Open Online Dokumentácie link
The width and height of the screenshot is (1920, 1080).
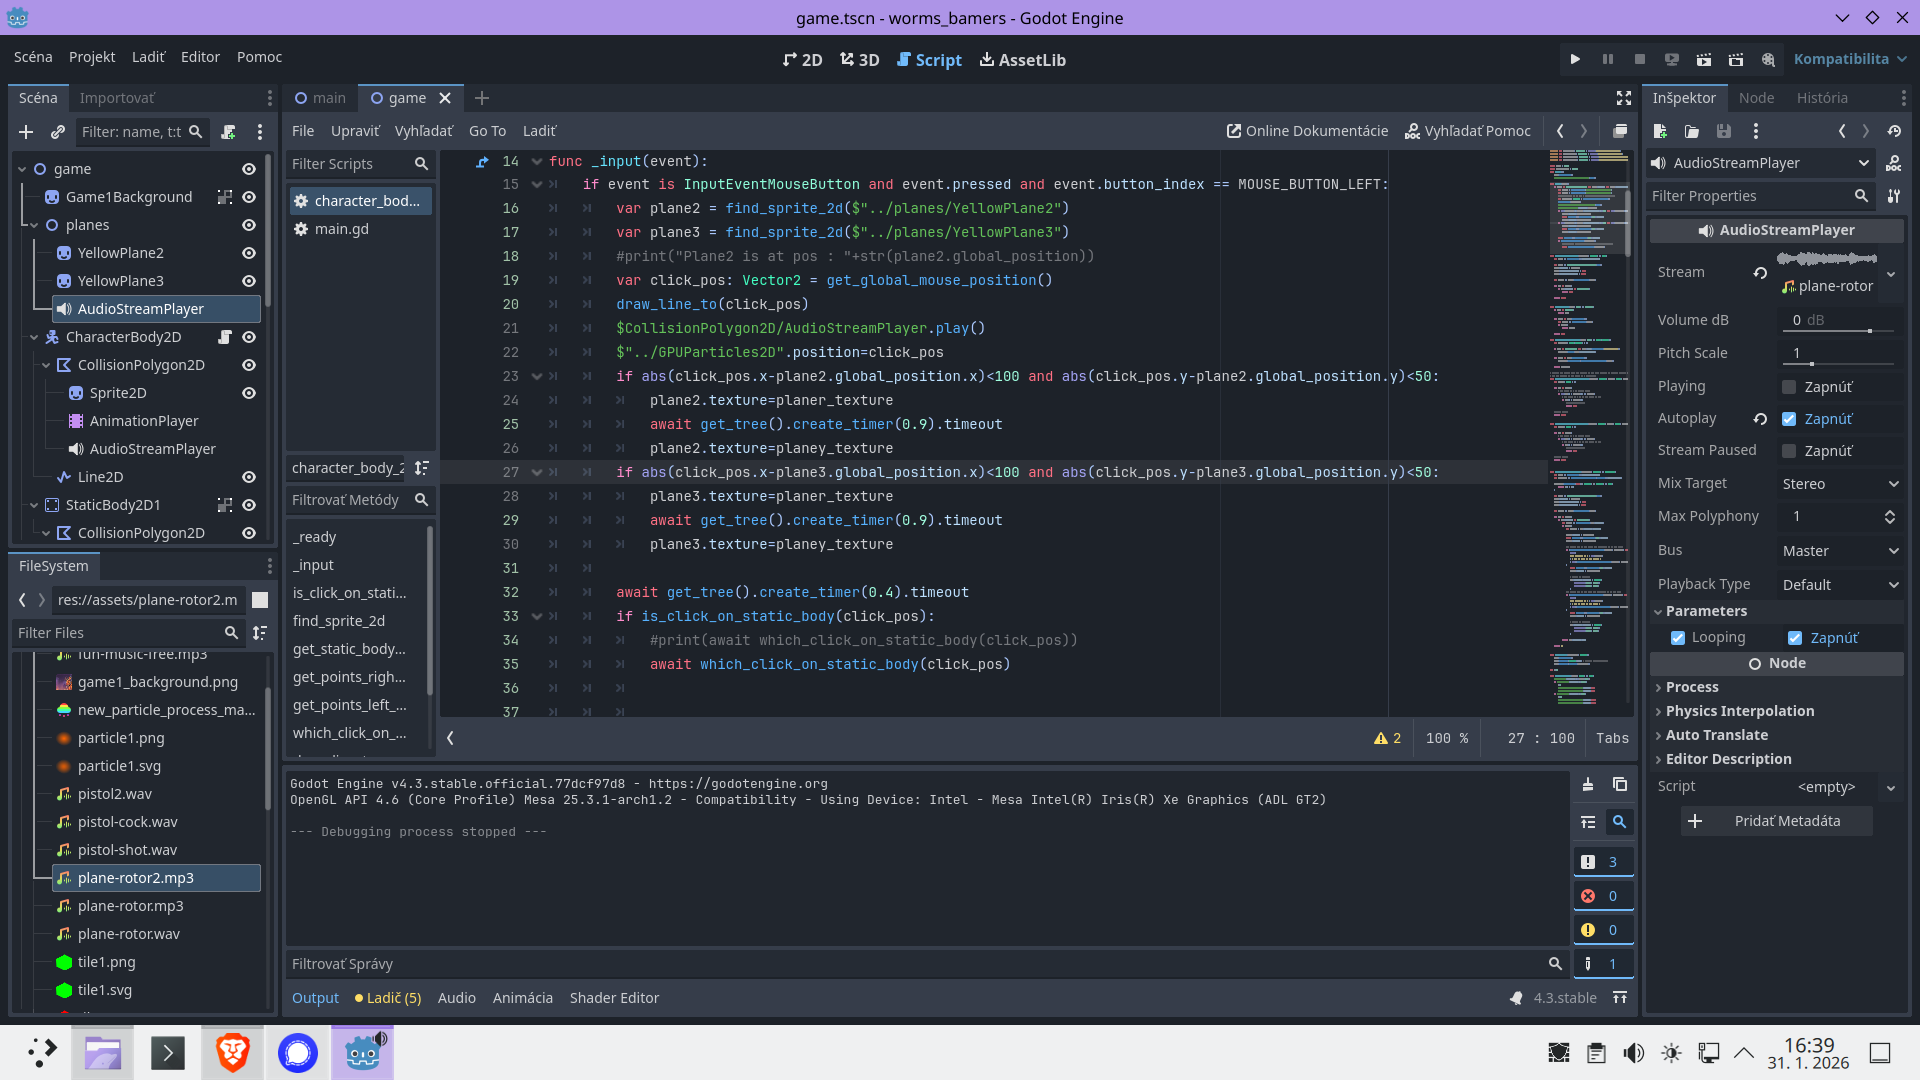point(1307,131)
